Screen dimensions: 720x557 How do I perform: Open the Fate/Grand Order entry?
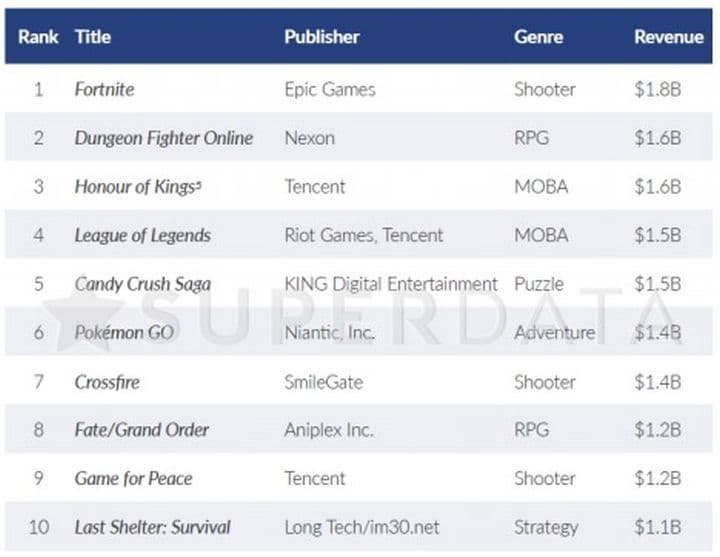141,430
